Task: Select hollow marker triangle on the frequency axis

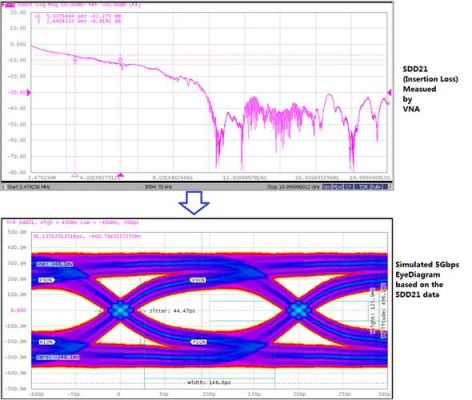Action: click(x=75, y=175)
